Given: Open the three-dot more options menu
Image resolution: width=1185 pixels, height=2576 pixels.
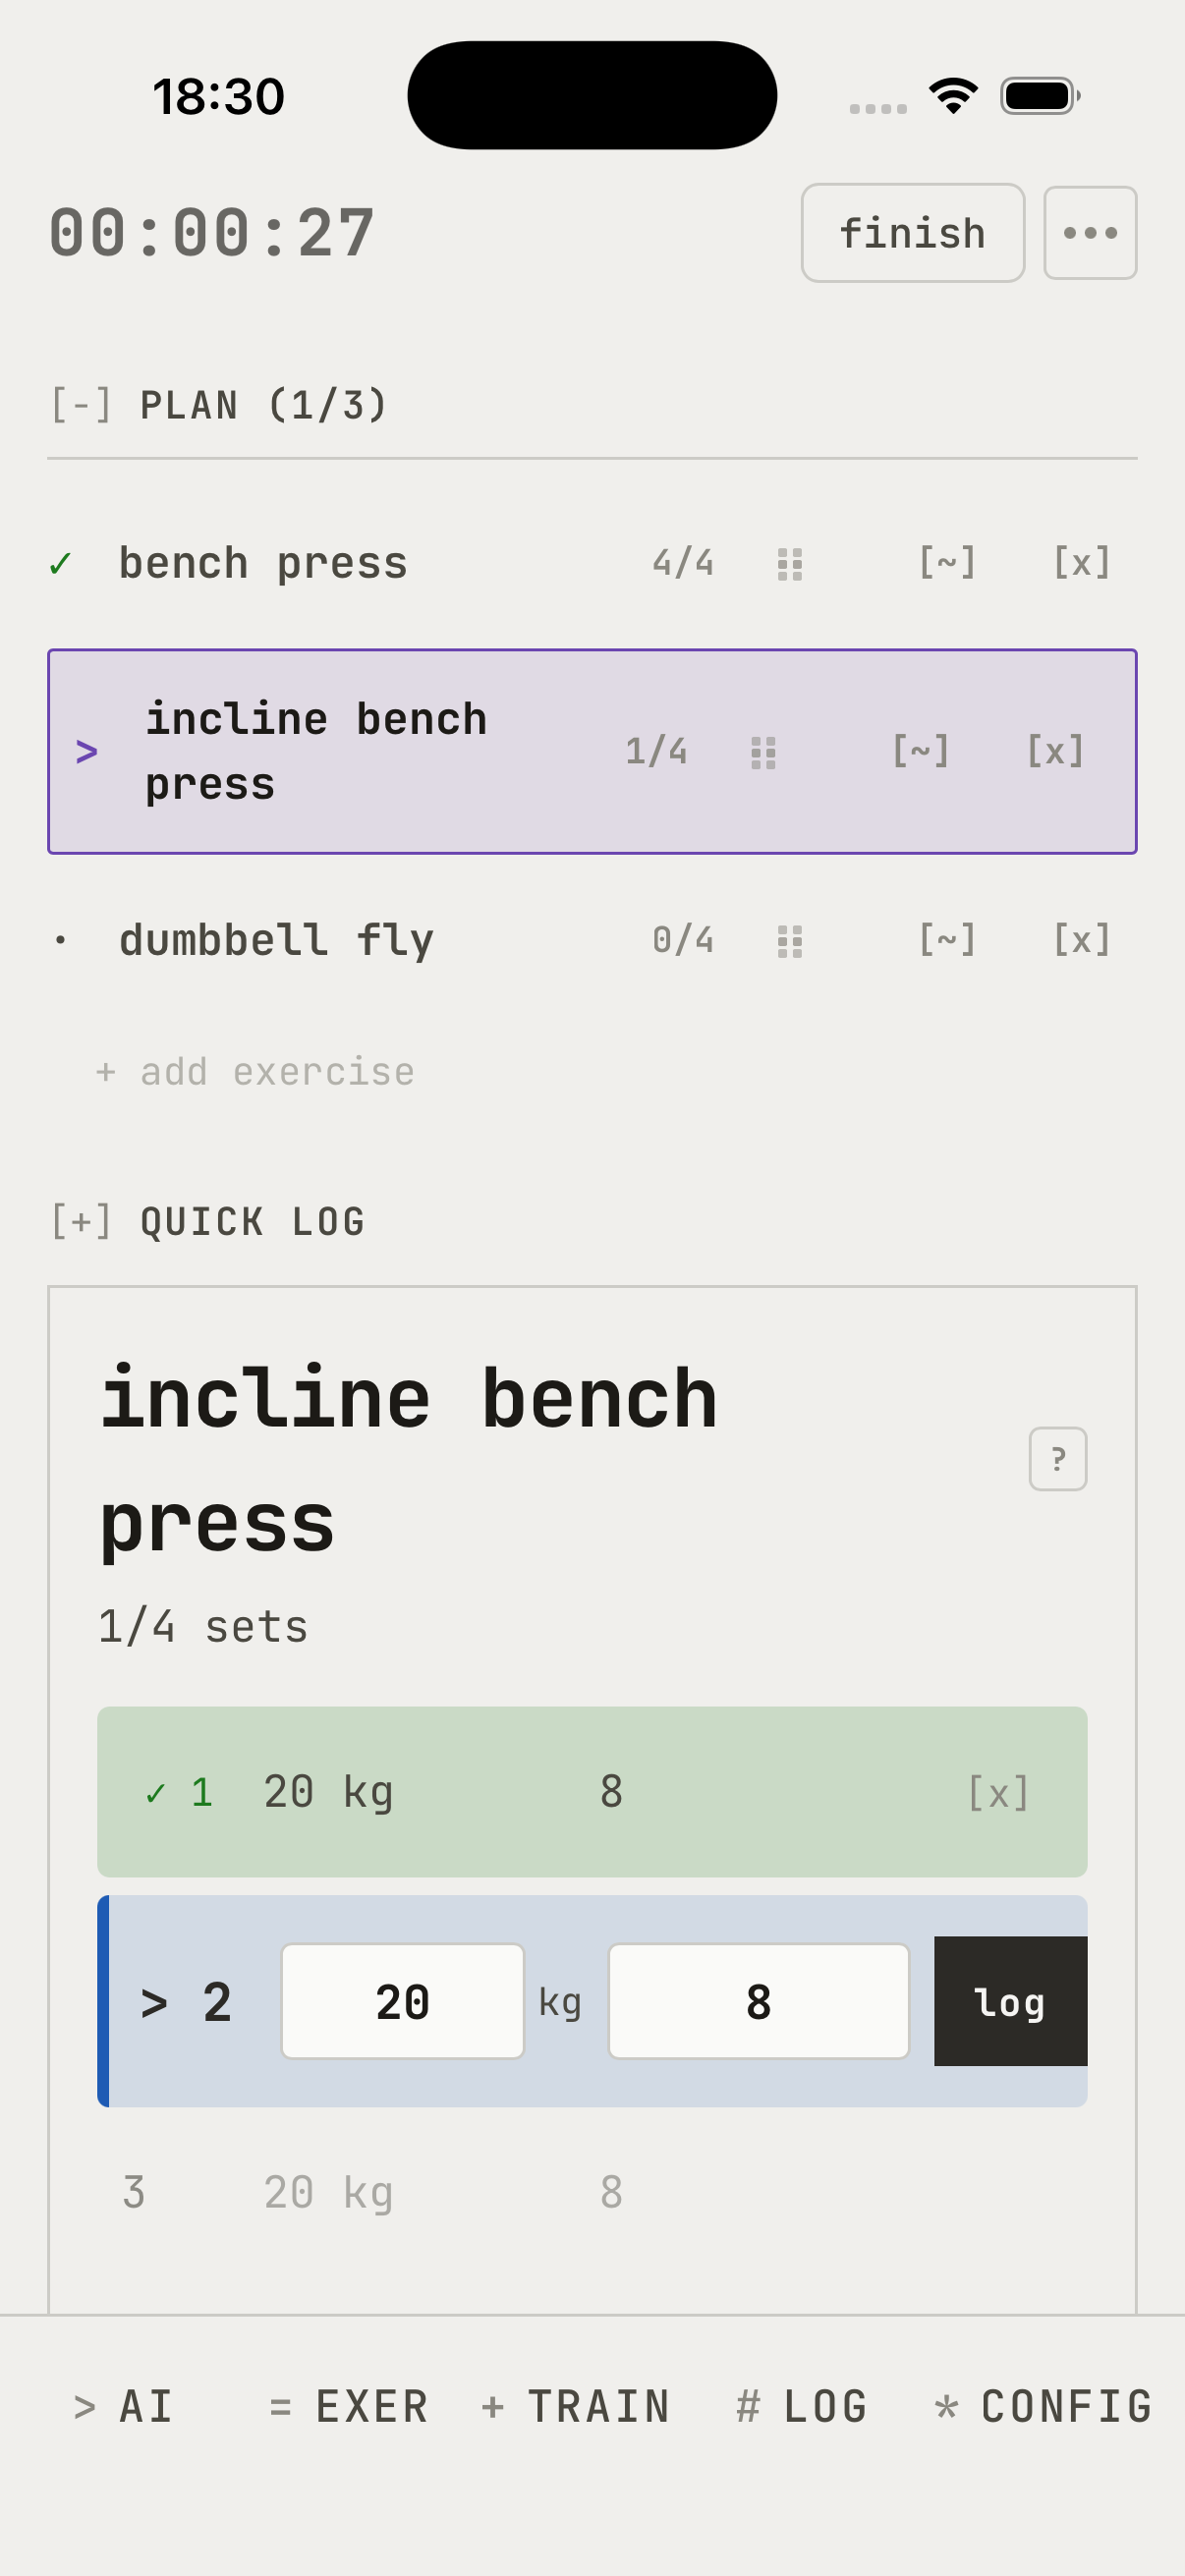Looking at the screenshot, I should click(1089, 233).
